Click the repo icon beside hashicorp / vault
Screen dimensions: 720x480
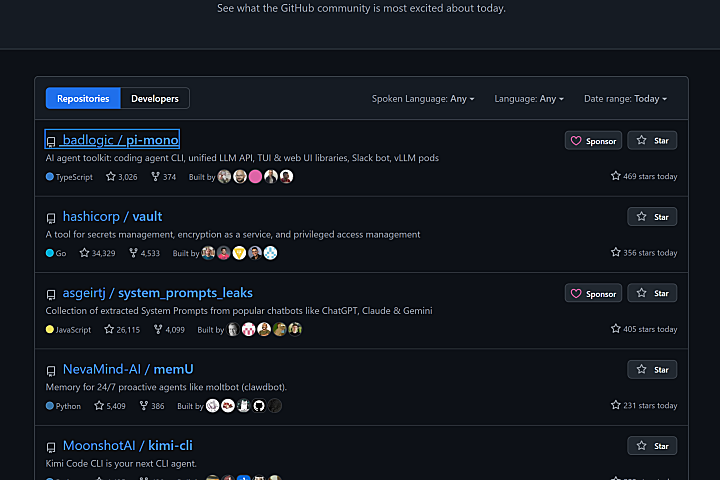(51, 218)
